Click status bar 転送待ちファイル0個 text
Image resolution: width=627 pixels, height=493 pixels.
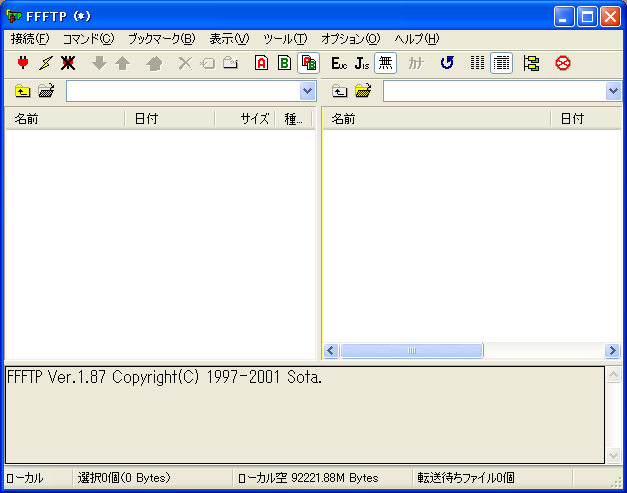(466, 478)
